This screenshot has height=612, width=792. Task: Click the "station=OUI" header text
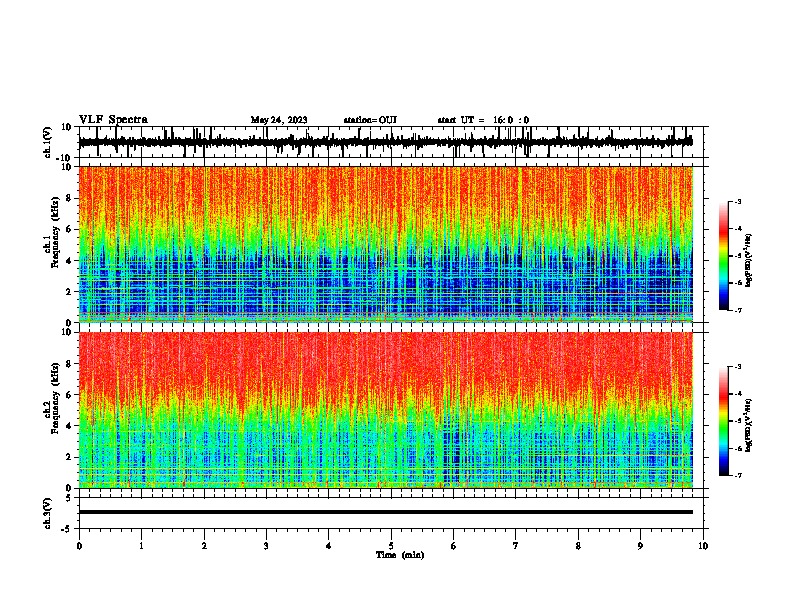(370, 120)
